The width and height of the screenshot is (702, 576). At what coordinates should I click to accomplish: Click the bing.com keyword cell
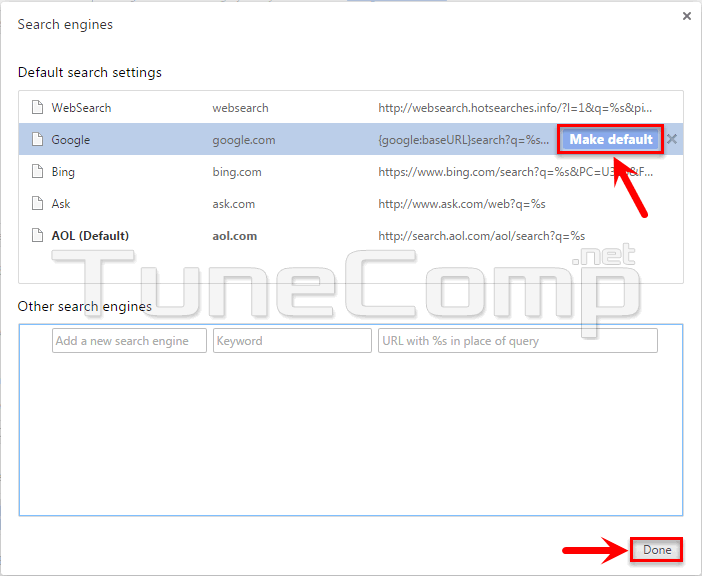237,172
